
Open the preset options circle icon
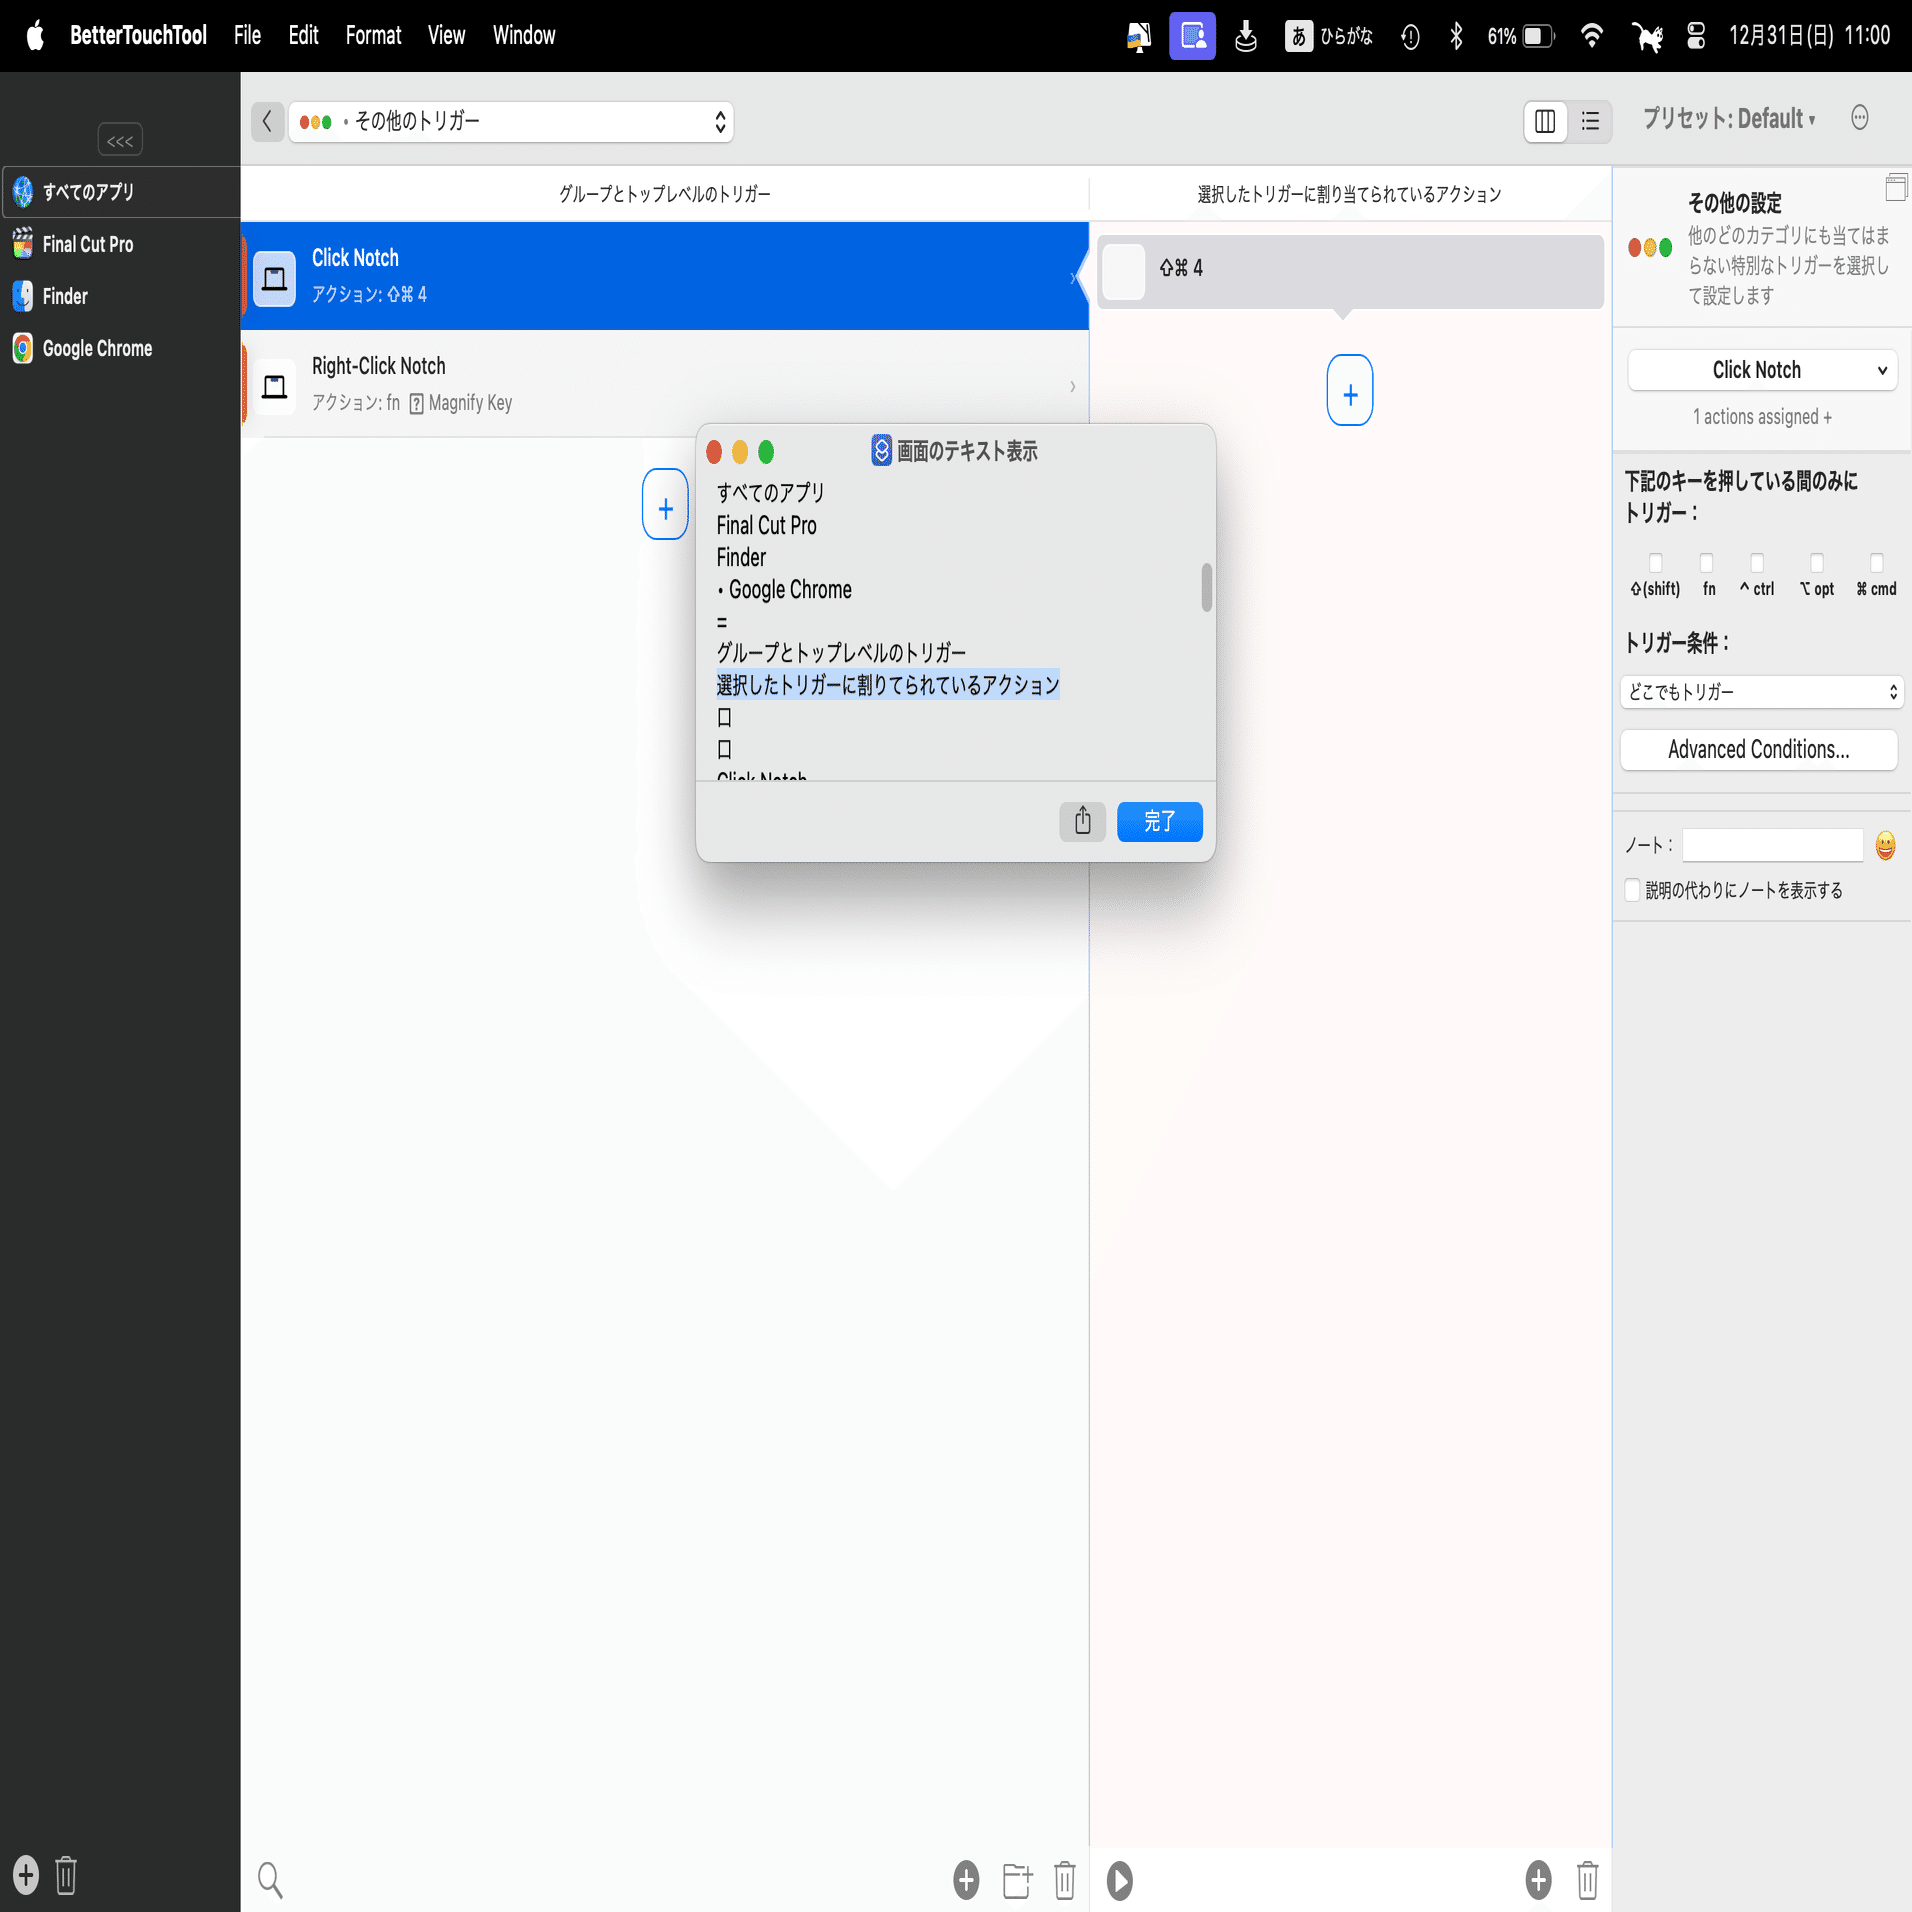(1860, 118)
